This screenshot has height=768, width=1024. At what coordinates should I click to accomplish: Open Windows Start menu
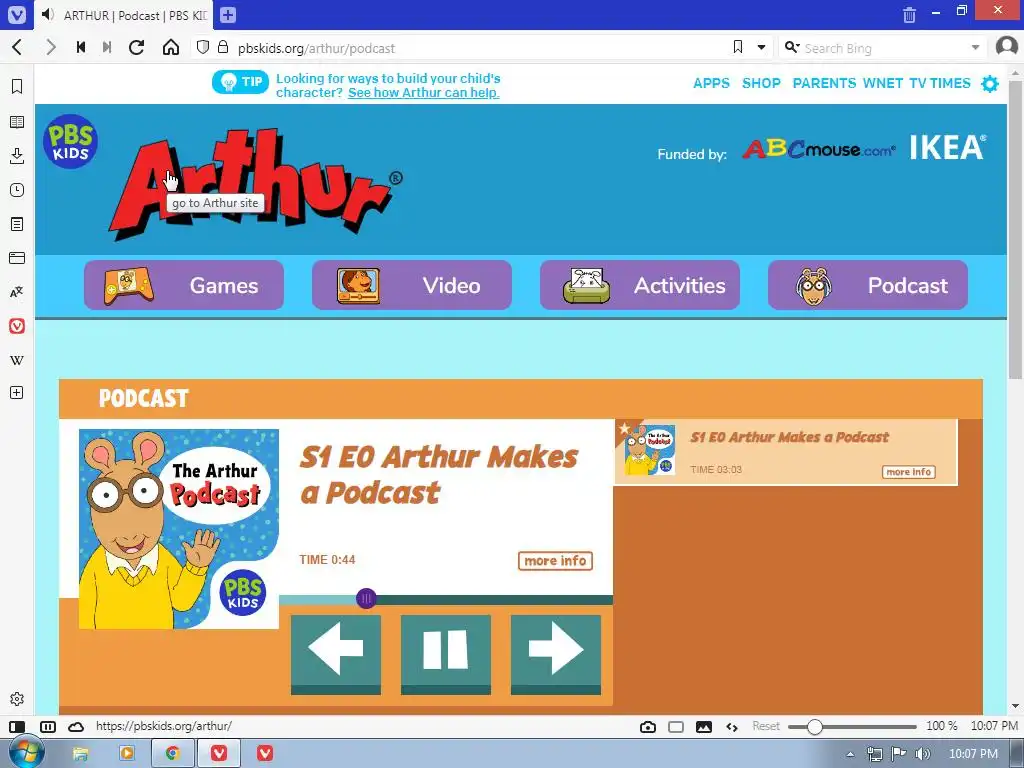pos(26,752)
